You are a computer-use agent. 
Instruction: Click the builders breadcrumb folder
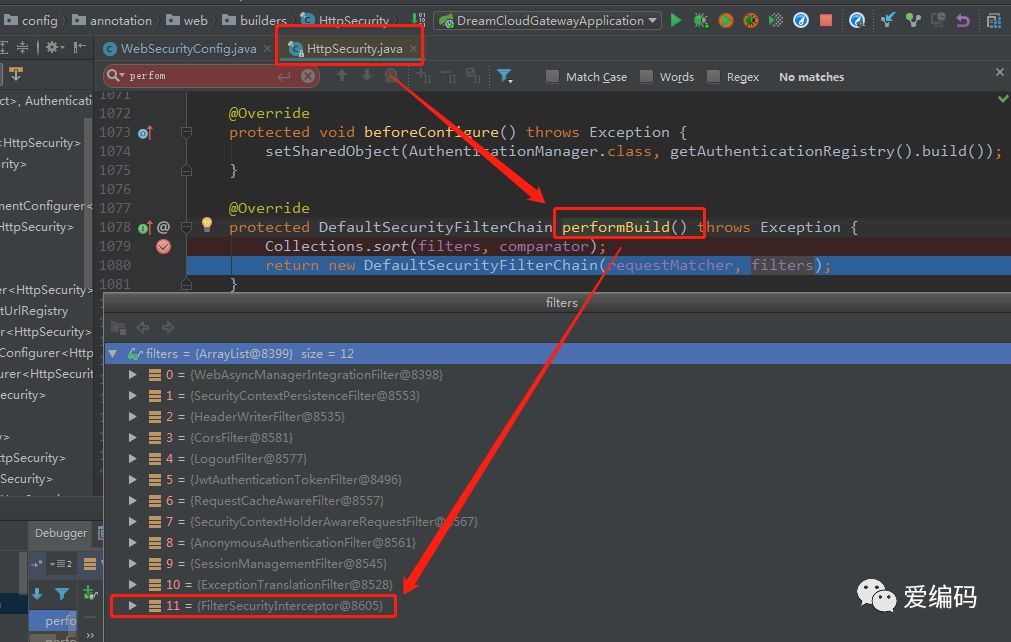255,20
